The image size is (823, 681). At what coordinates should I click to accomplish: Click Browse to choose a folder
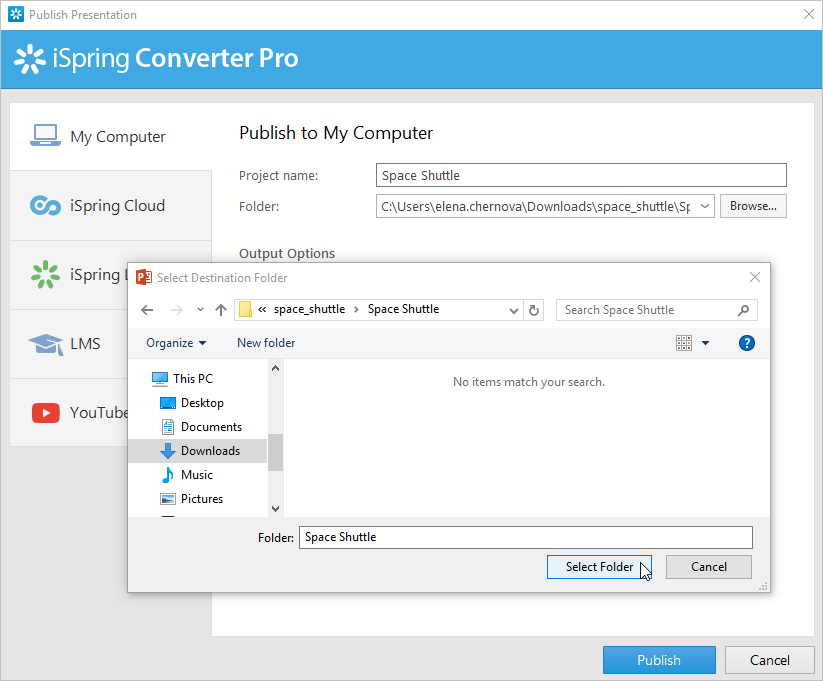pyautogui.click(x=753, y=206)
